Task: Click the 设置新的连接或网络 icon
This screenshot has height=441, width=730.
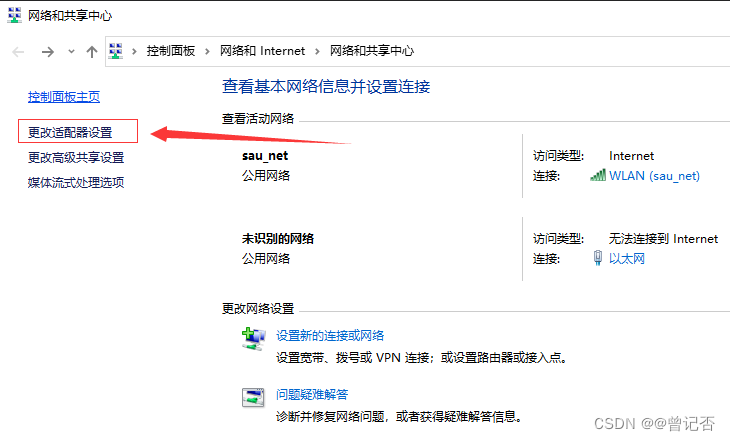Action: coord(254,339)
